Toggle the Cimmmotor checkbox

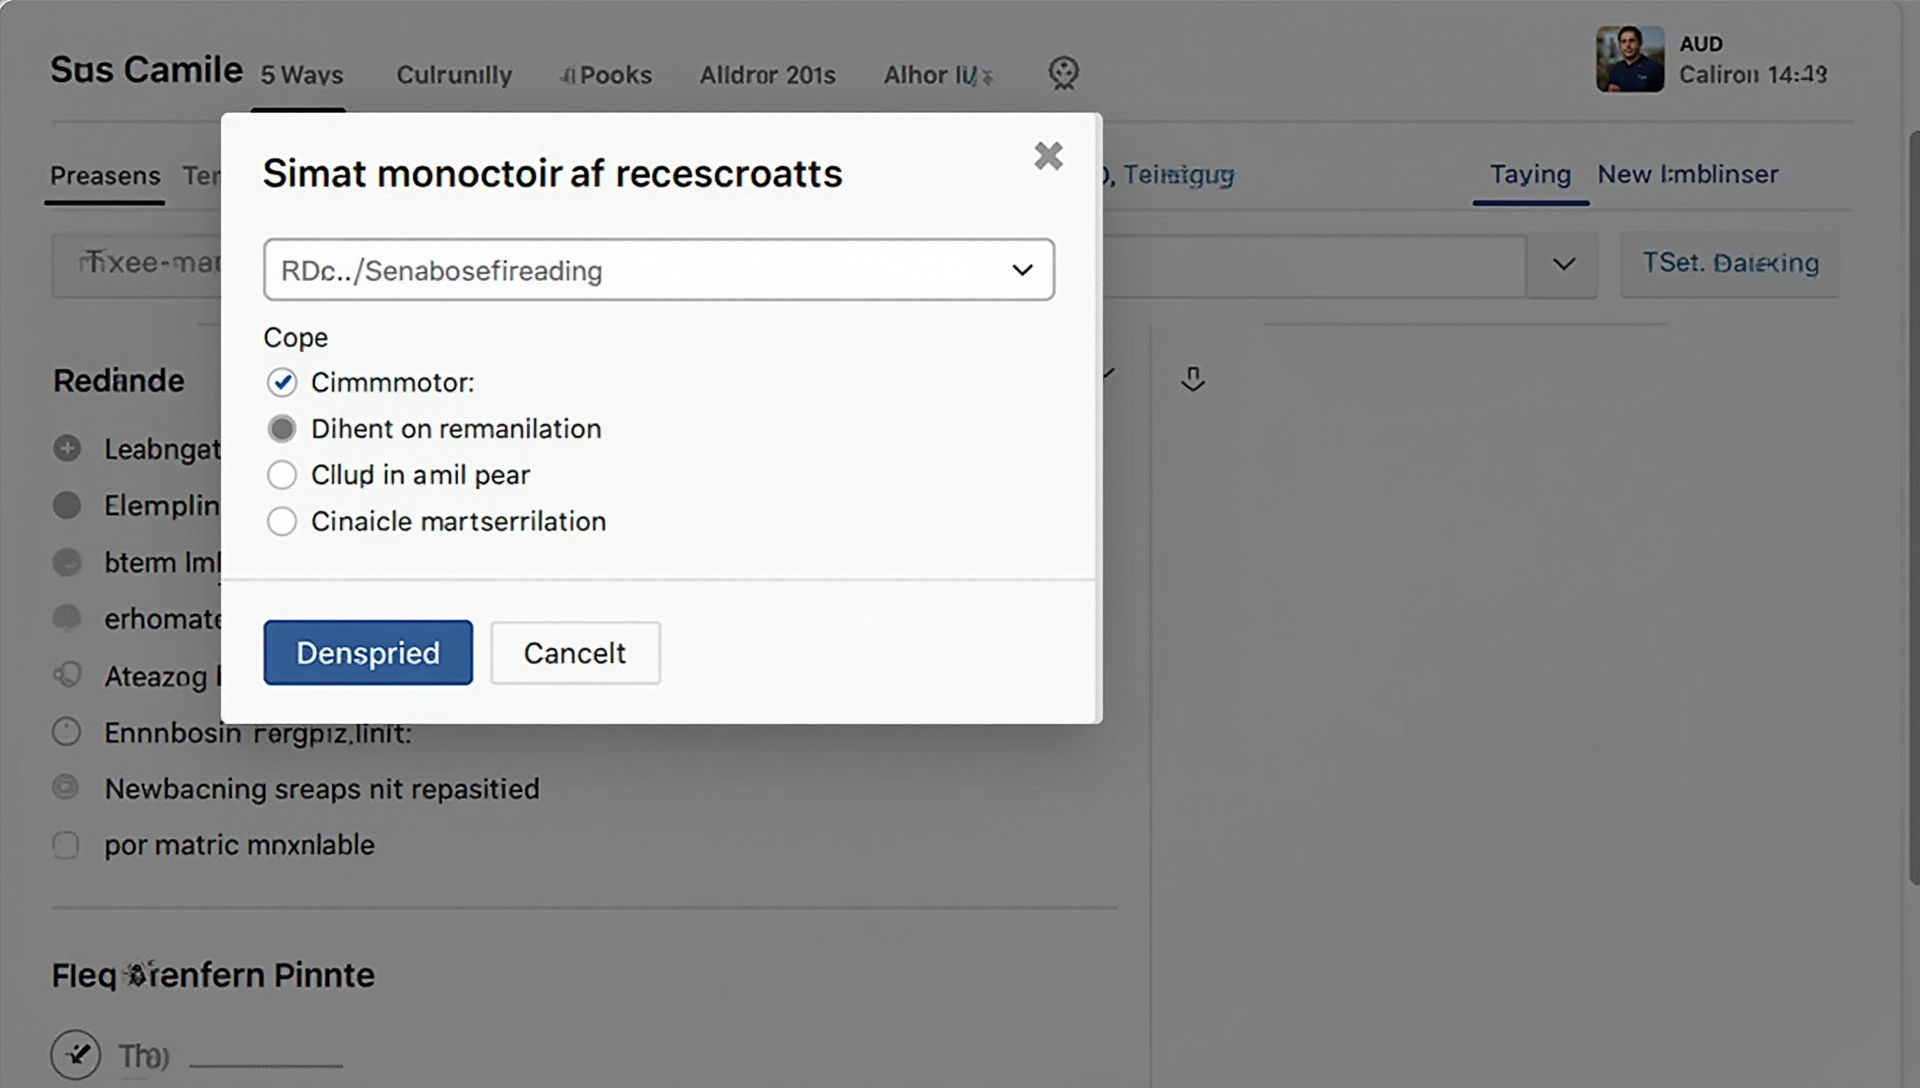tap(282, 382)
